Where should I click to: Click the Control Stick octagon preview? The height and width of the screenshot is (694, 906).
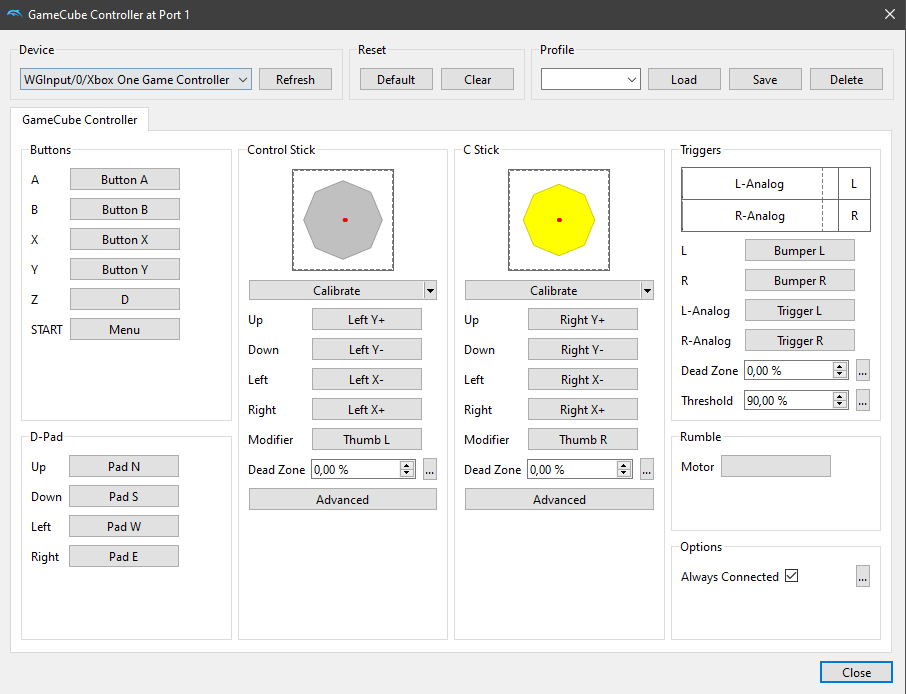[x=343, y=220]
